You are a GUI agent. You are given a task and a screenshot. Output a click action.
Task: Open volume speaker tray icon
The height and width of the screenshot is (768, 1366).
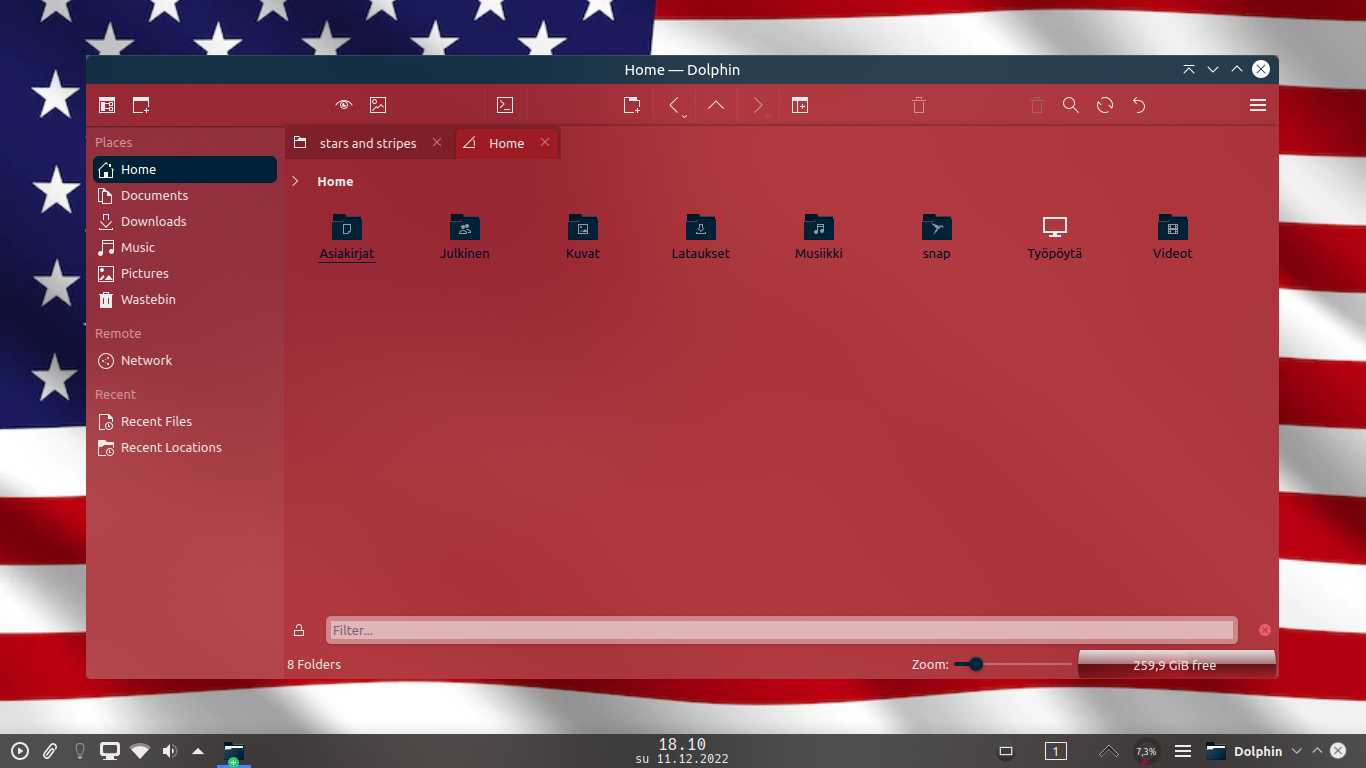tap(170, 751)
